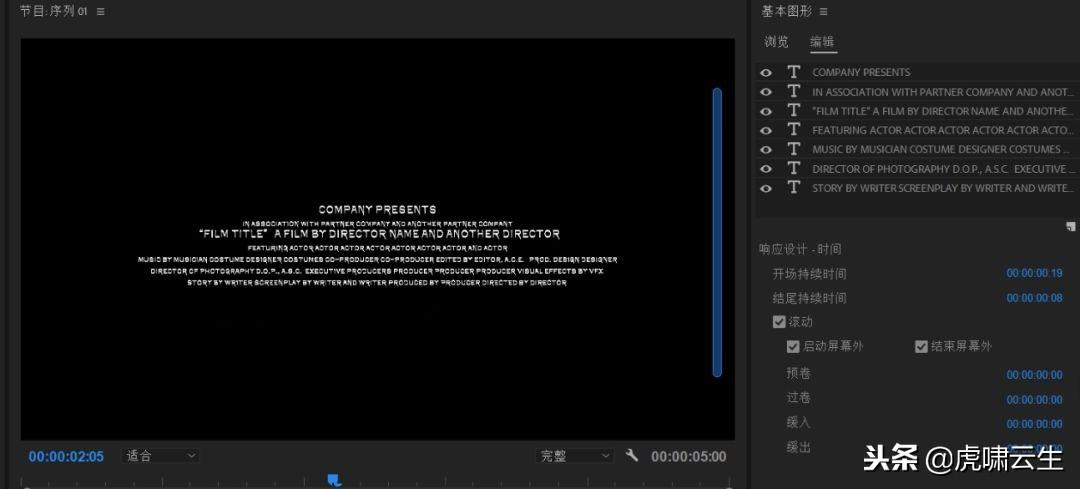Screen dimensions: 1080x489
Task: Click the T icon of MUSIC BY MUSICIAN layer
Action: pyautogui.click(x=794, y=149)
